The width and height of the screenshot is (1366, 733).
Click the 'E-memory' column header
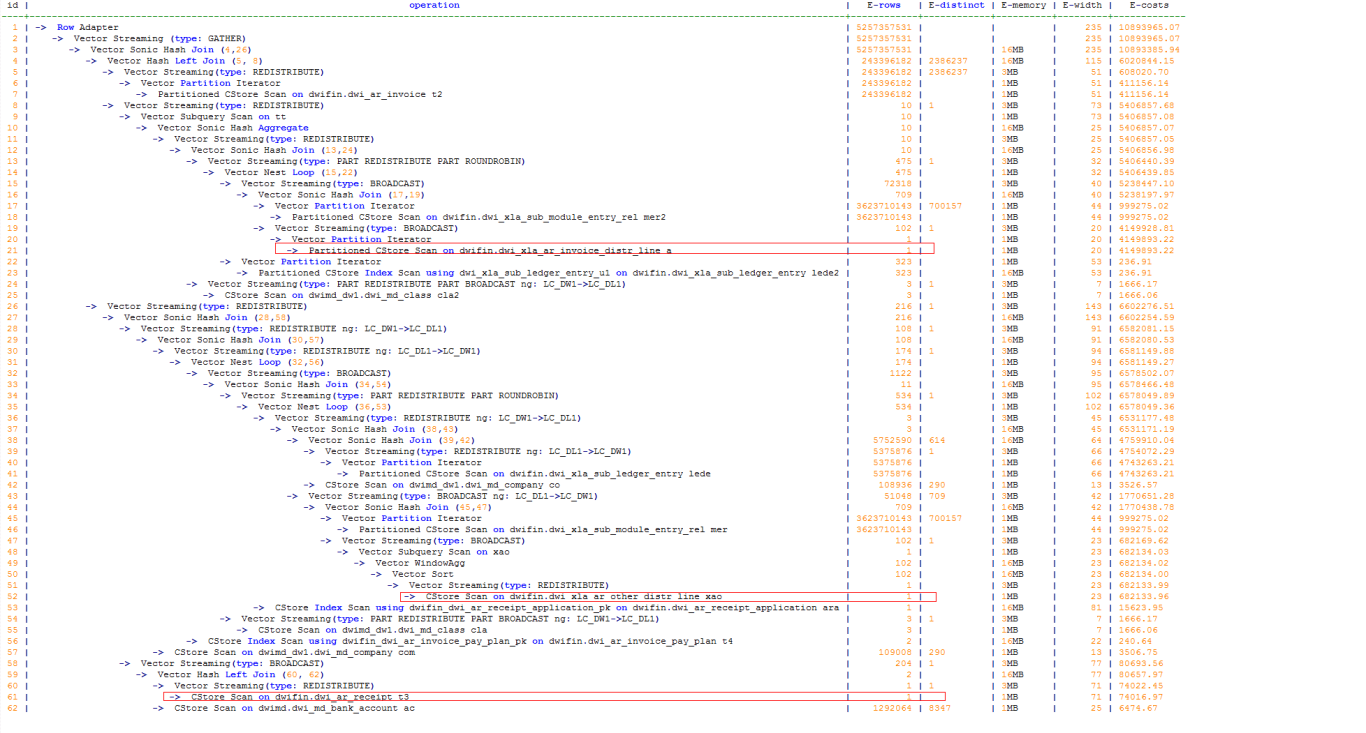[1023, 6]
